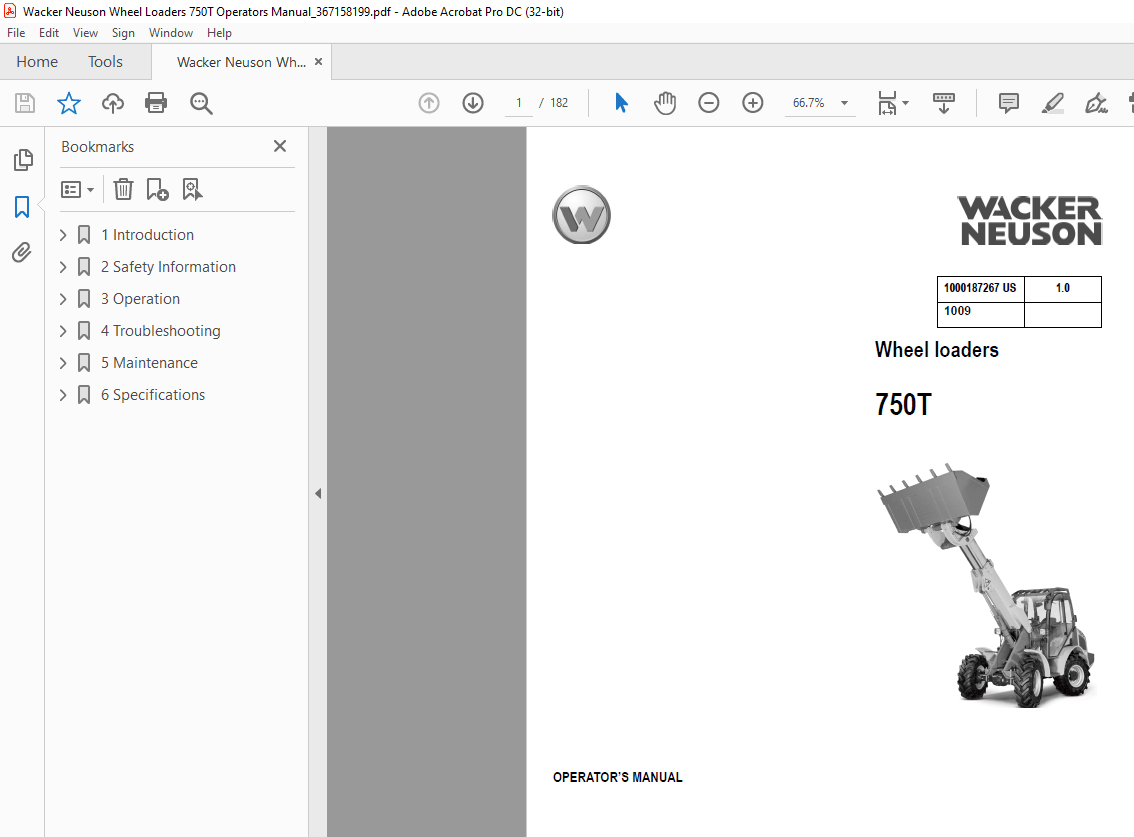The image size is (1134, 837).
Task: Delete the selected bookmark
Action: (123, 189)
